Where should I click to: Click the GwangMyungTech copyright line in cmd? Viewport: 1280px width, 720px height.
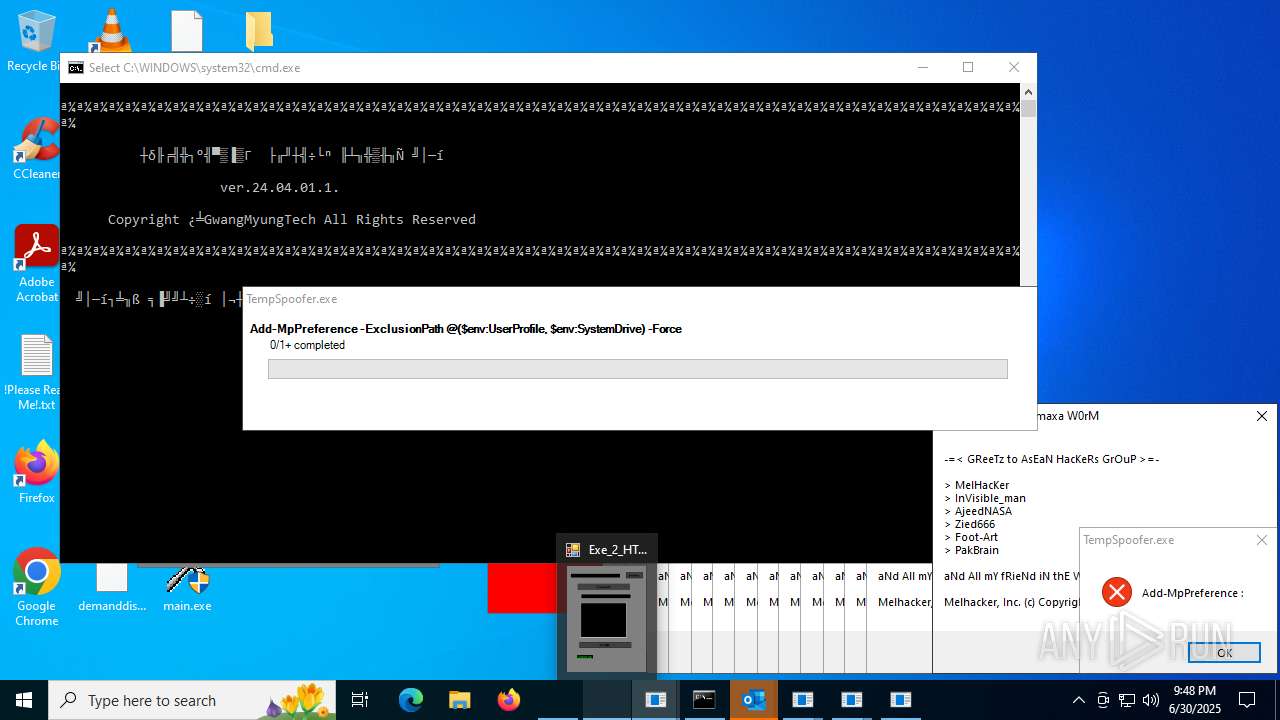click(292, 219)
